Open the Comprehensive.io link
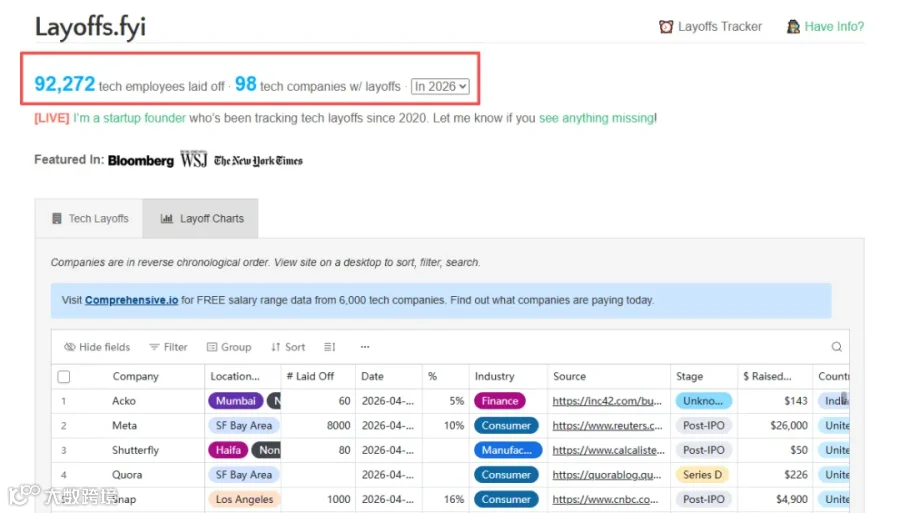Viewport: 900px width, 513px height. 131,300
